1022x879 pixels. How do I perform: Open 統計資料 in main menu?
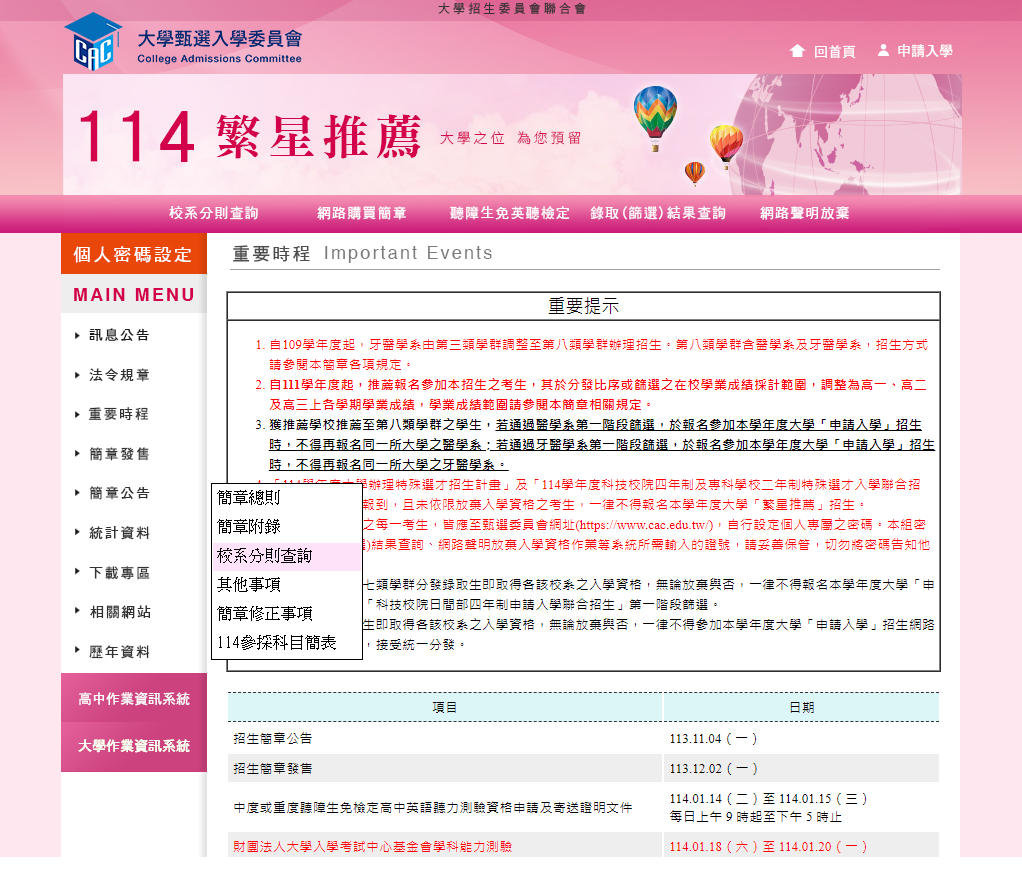pyautogui.click(x=119, y=532)
